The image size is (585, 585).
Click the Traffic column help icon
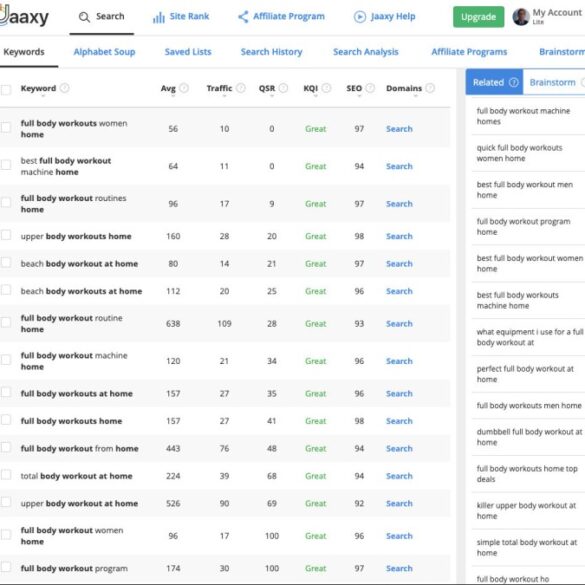(x=241, y=88)
